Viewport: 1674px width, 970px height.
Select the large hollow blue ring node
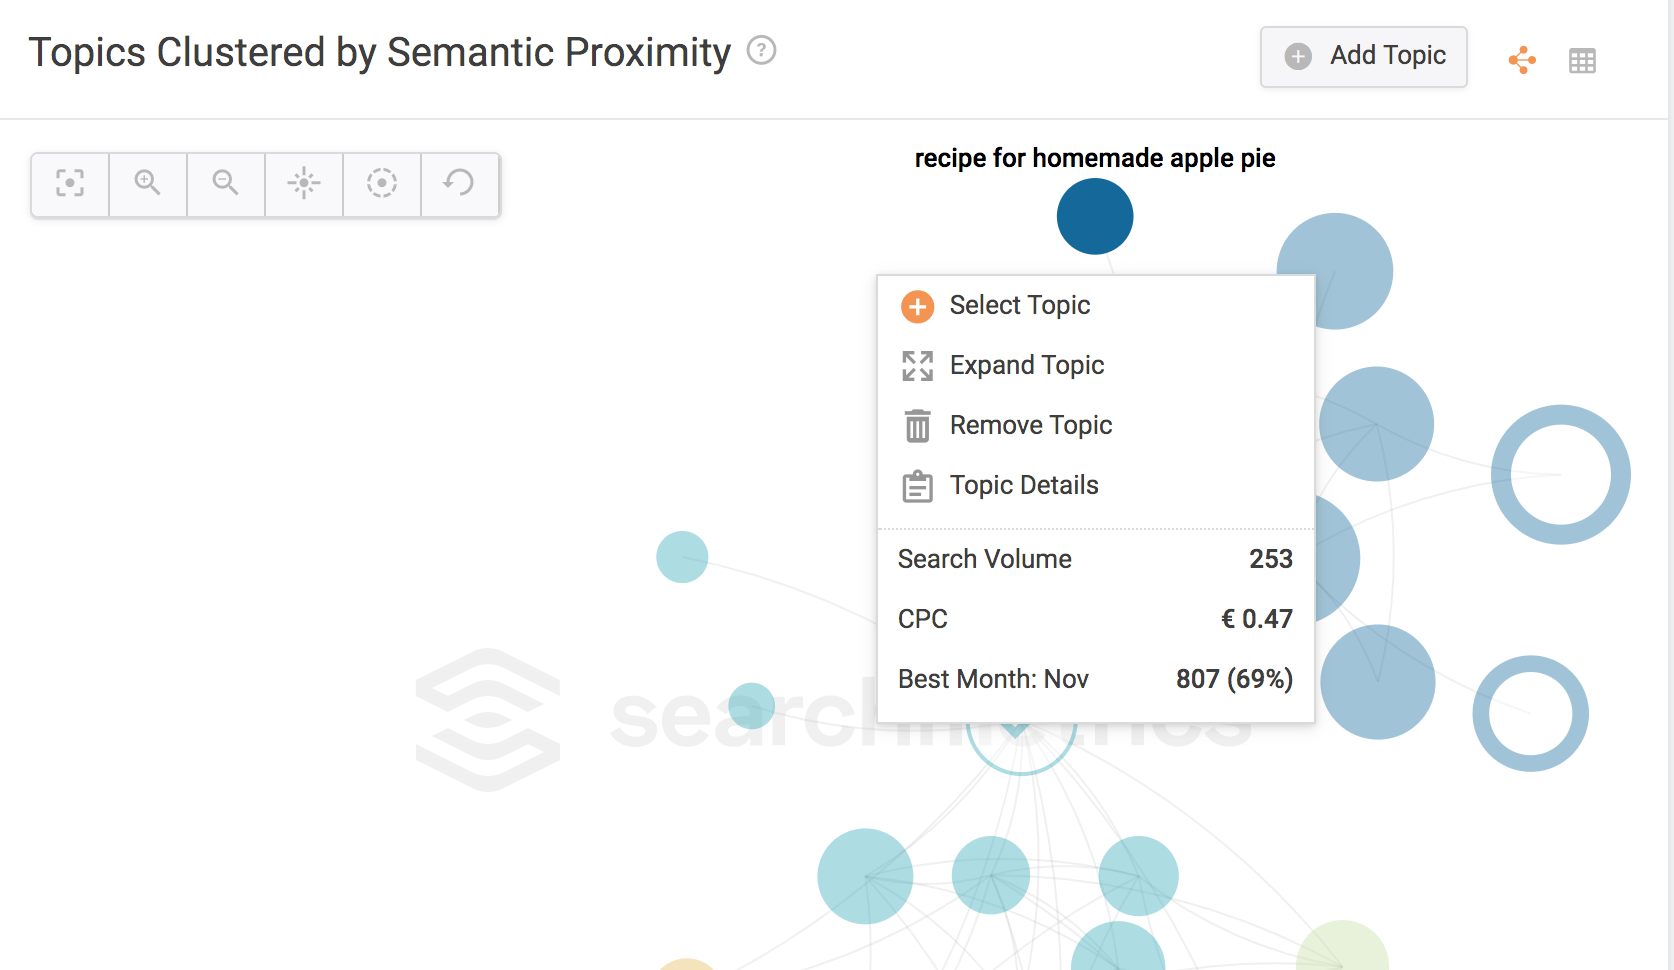(x=1560, y=474)
